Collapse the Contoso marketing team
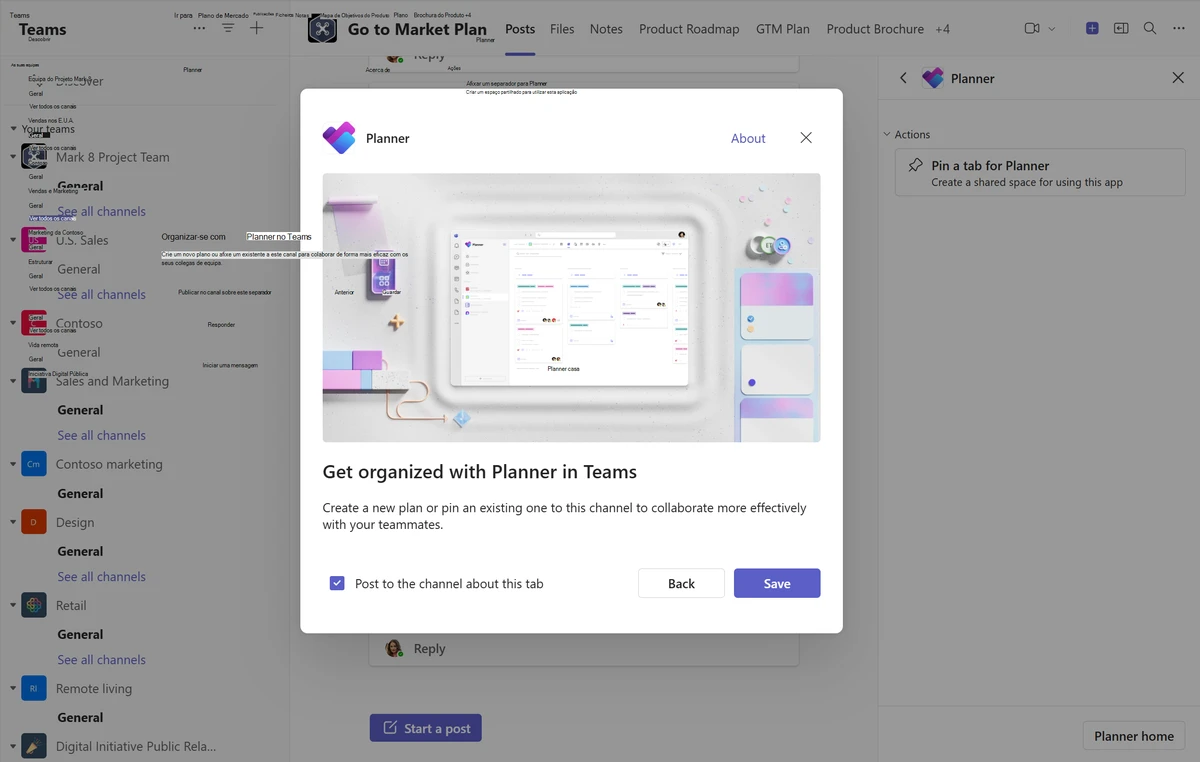This screenshot has width=1200, height=762. pos(13,464)
